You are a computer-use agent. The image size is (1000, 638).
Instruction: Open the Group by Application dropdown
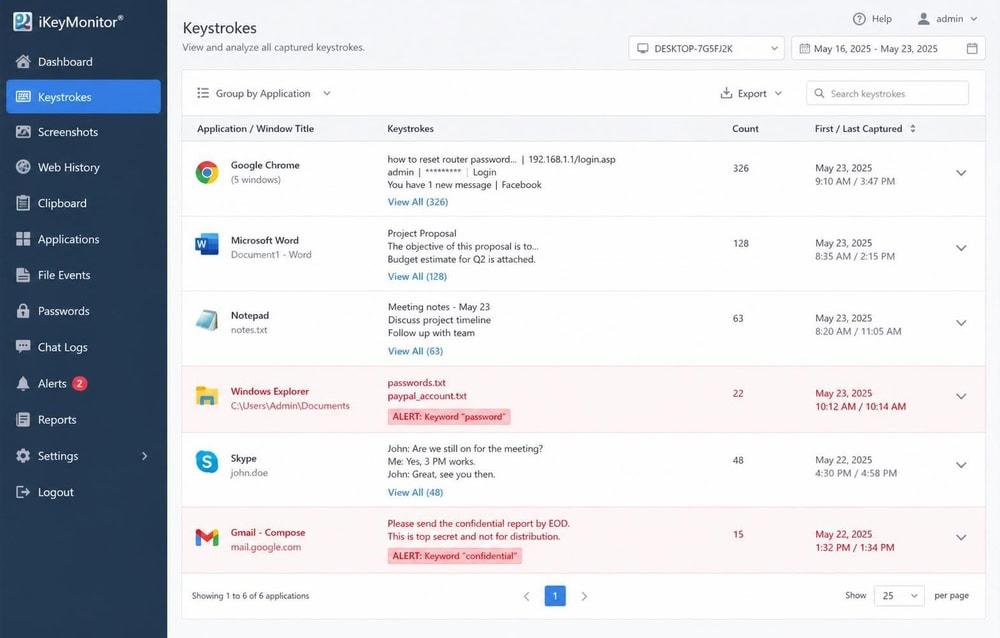pos(264,93)
